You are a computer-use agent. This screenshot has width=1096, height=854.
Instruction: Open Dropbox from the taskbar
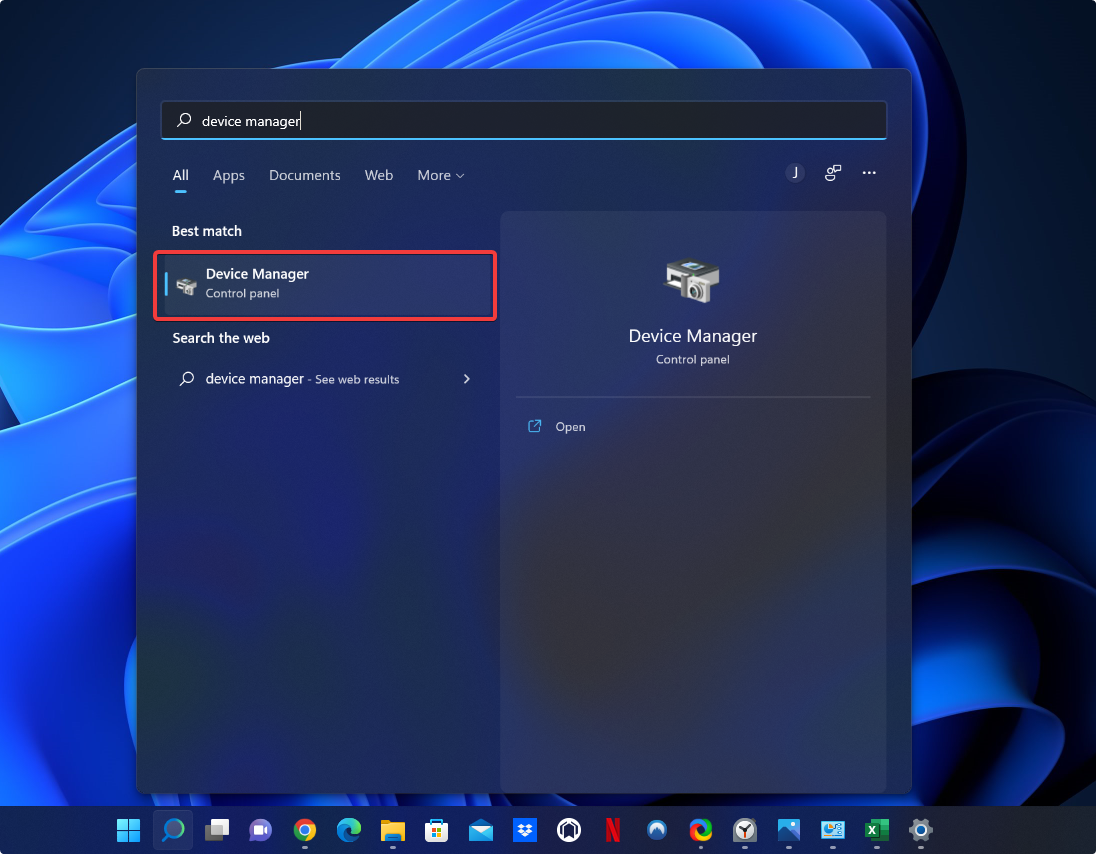click(525, 830)
